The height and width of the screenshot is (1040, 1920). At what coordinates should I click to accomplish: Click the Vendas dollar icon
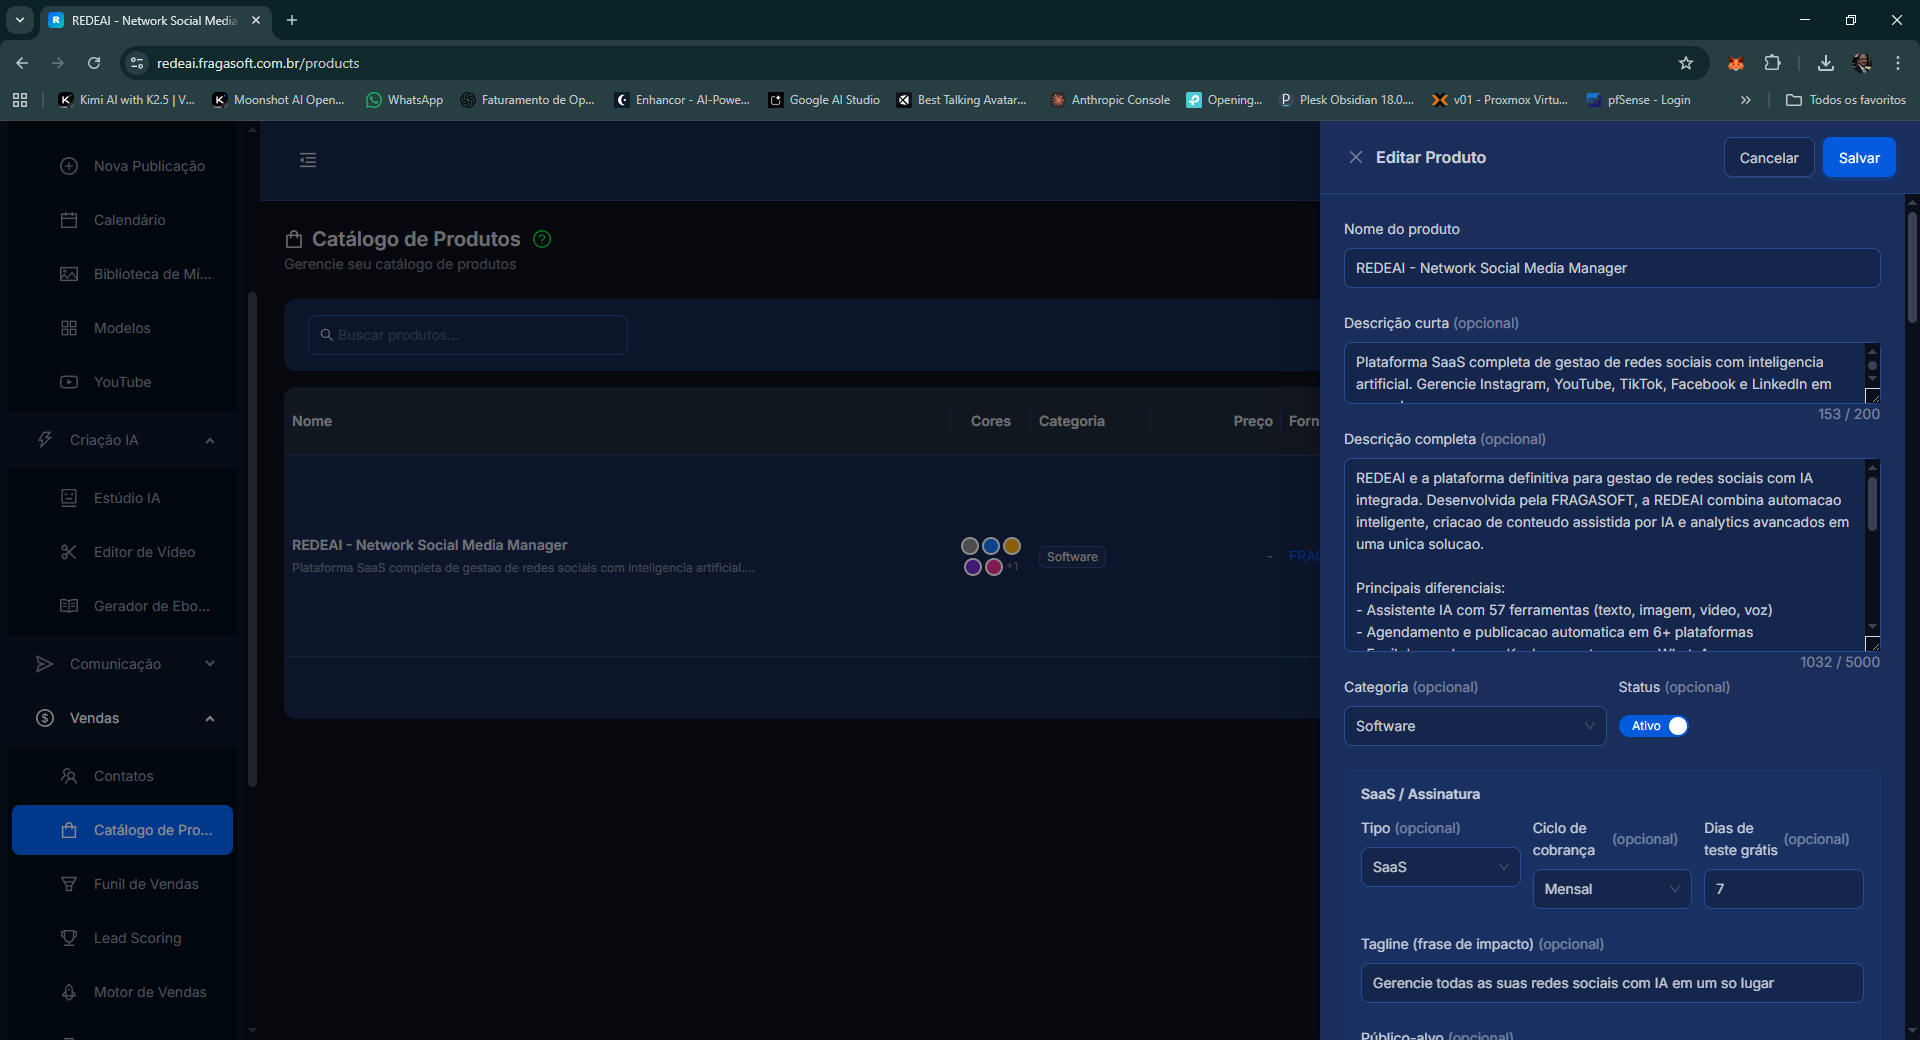[45, 718]
